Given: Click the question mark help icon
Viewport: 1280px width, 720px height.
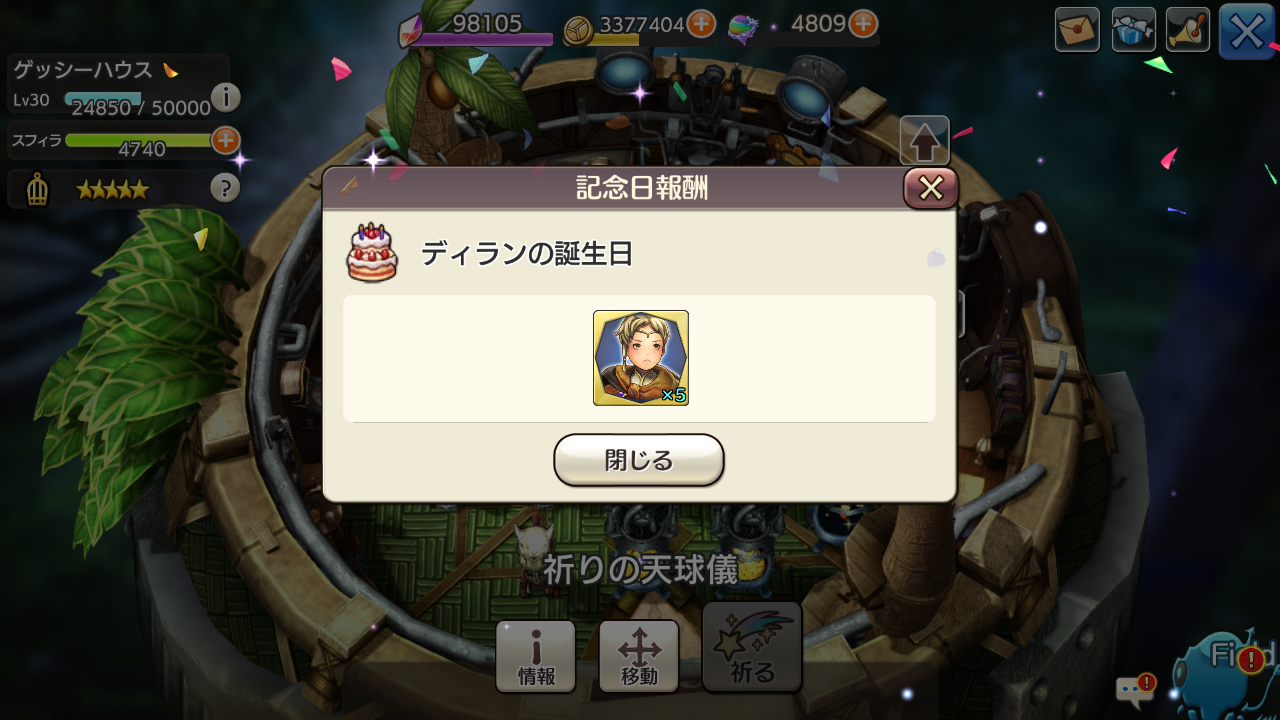Looking at the screenshot, I should 225,188.
